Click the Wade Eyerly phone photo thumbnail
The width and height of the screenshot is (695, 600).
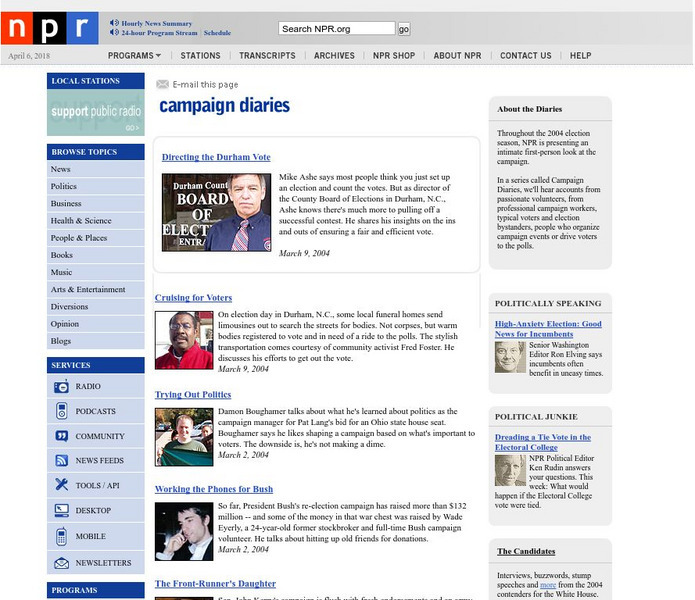coord(184,532)
